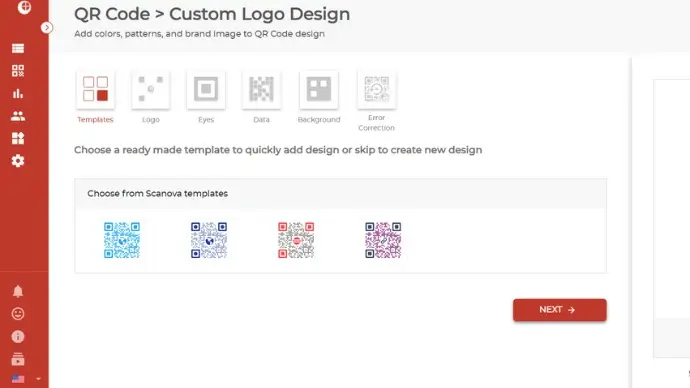This screenshot has width=690, height=388.
Task: Open the settings gear in the sidebar
Action: (x=18, y=161)
